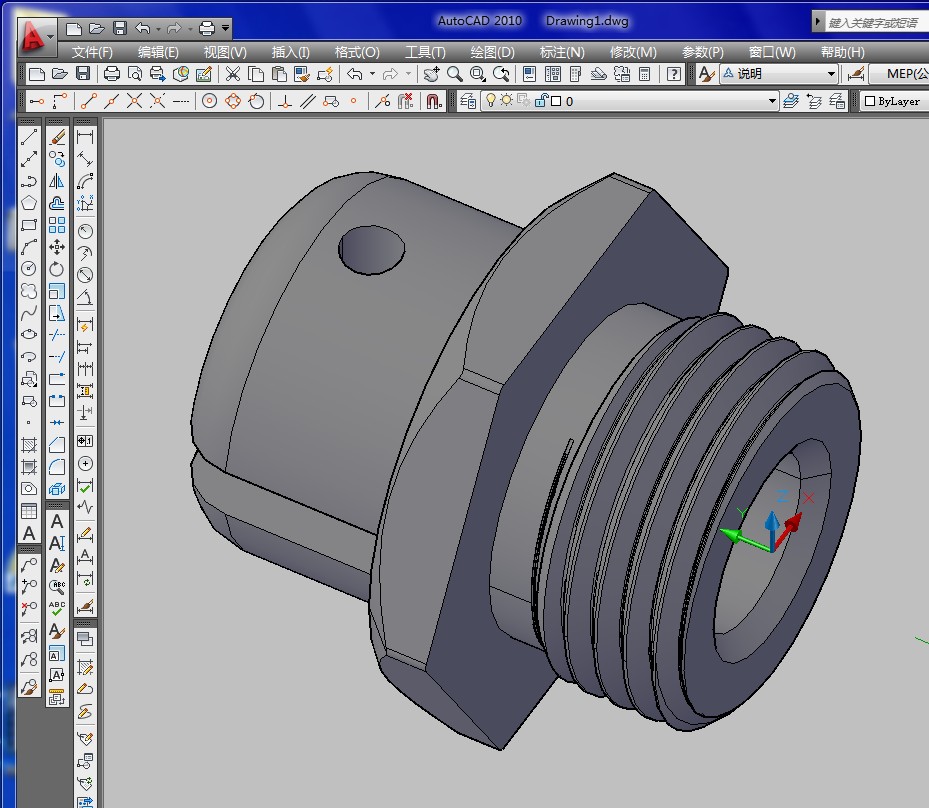Open the layer list dropdown
The width and height of the screenshot is (929, 808).
pyautogui.click(x=771, y=101)
